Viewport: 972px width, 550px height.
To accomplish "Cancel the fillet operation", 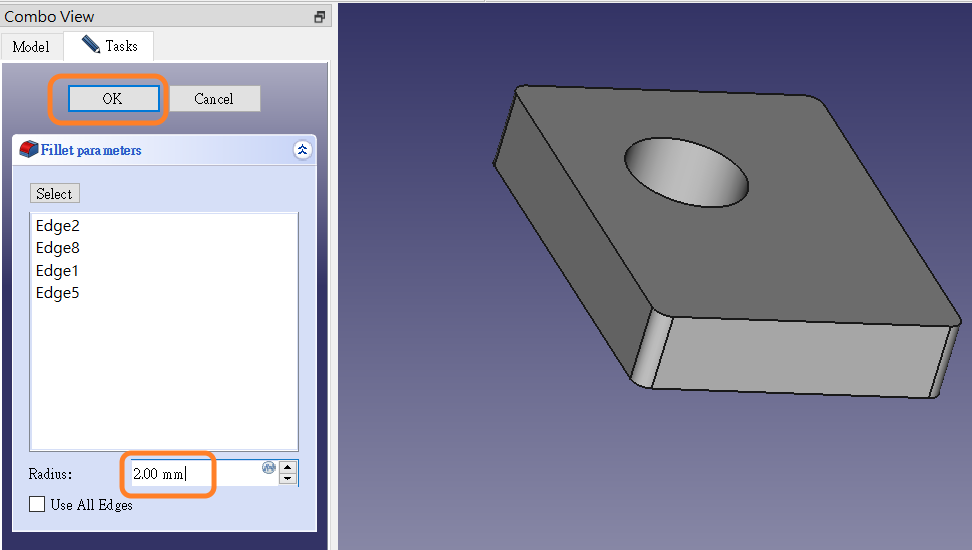I will pos(214,99).
